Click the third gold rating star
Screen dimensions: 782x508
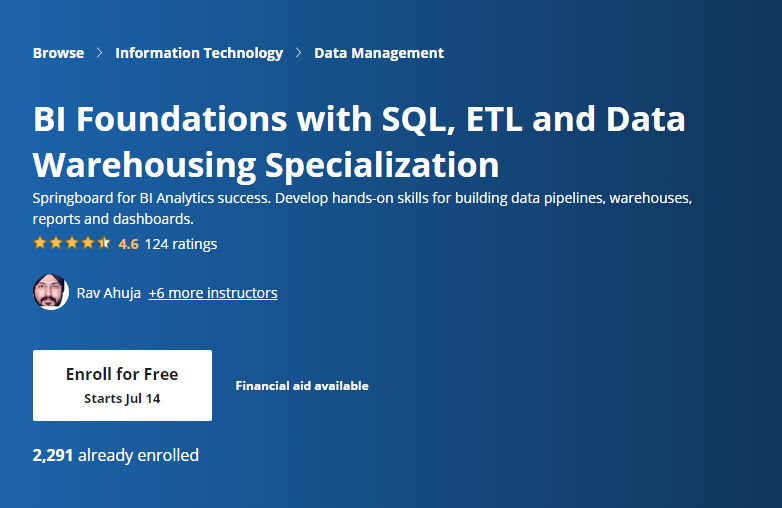click(x=72, y=243)
